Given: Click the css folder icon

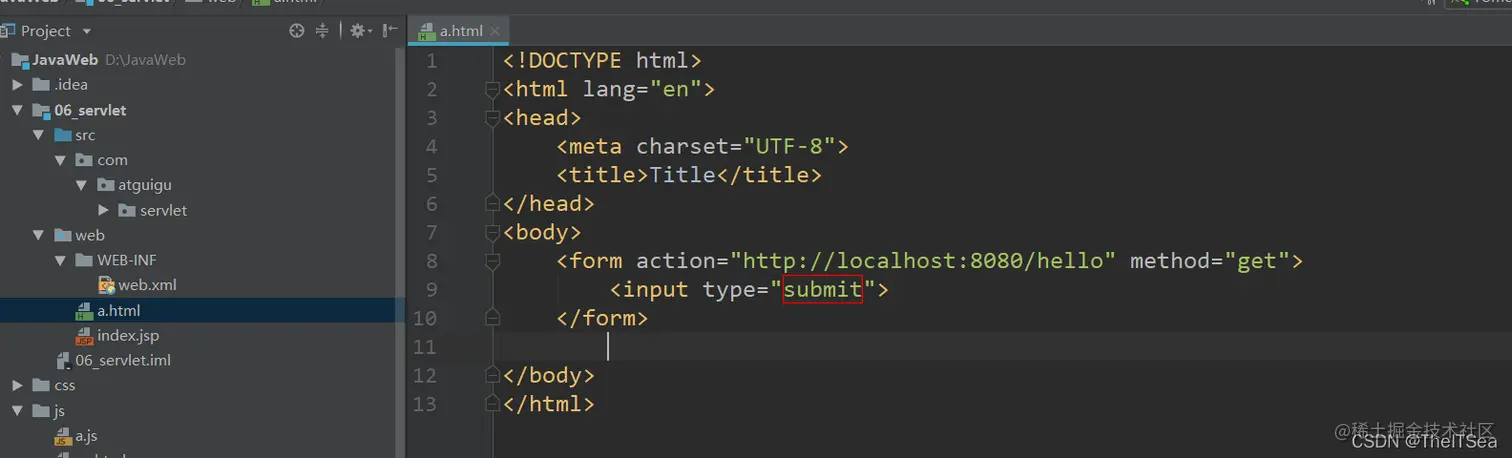Looking at the screenshot, I should [x=41, y=385].
